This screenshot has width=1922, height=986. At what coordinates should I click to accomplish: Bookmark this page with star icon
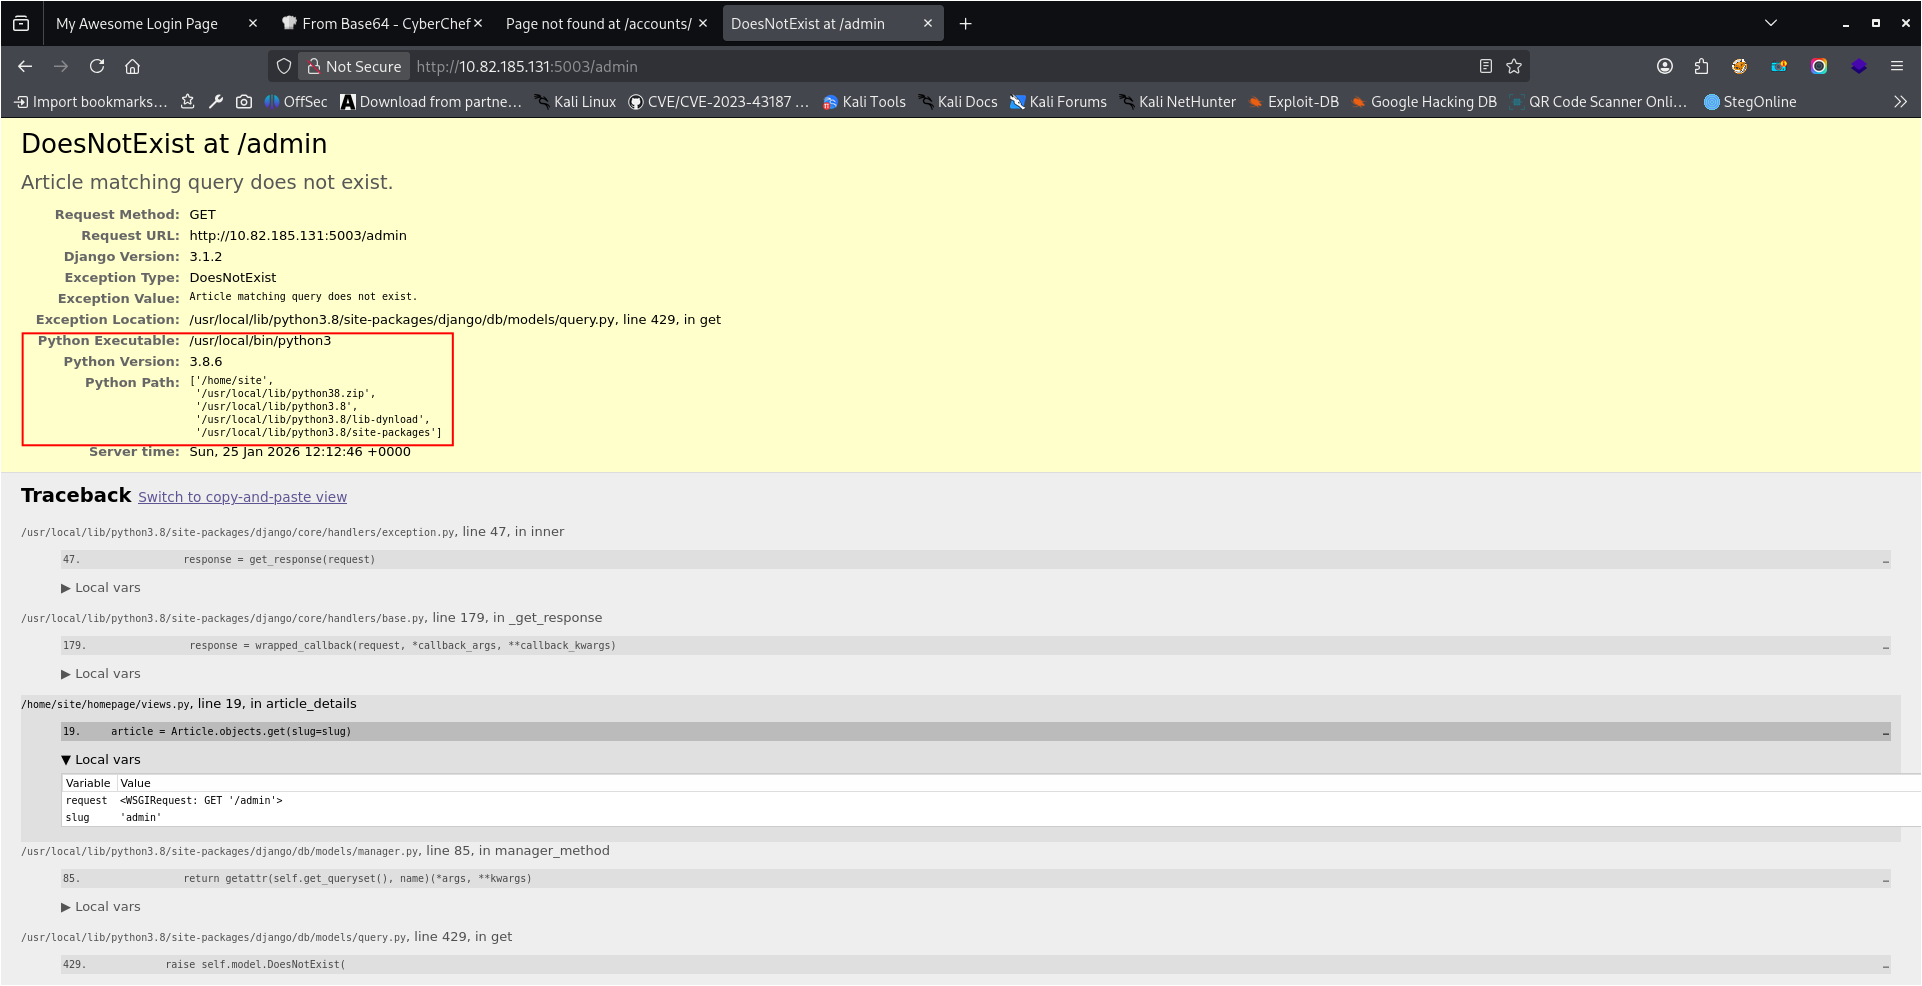[x=1514, y=66]
